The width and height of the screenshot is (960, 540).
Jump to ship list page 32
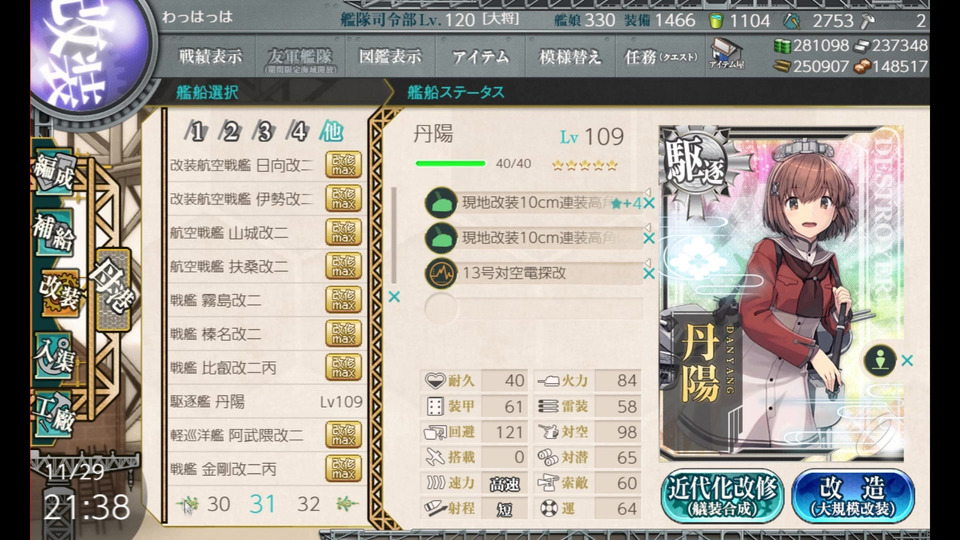pyautogui.click(x=308, y=504)
